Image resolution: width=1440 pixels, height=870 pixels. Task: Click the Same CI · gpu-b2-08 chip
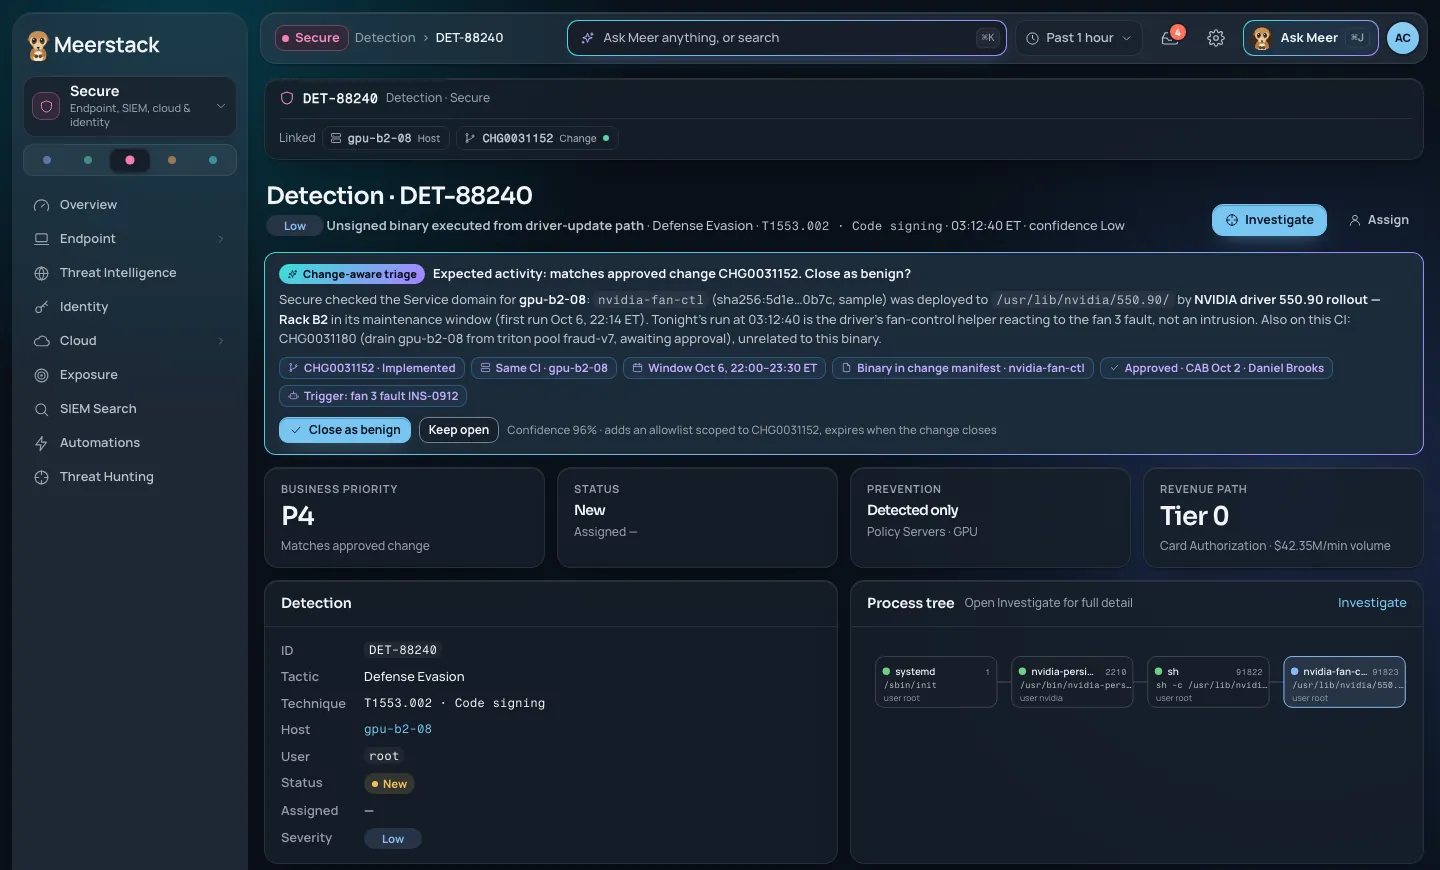click(544, 368)
